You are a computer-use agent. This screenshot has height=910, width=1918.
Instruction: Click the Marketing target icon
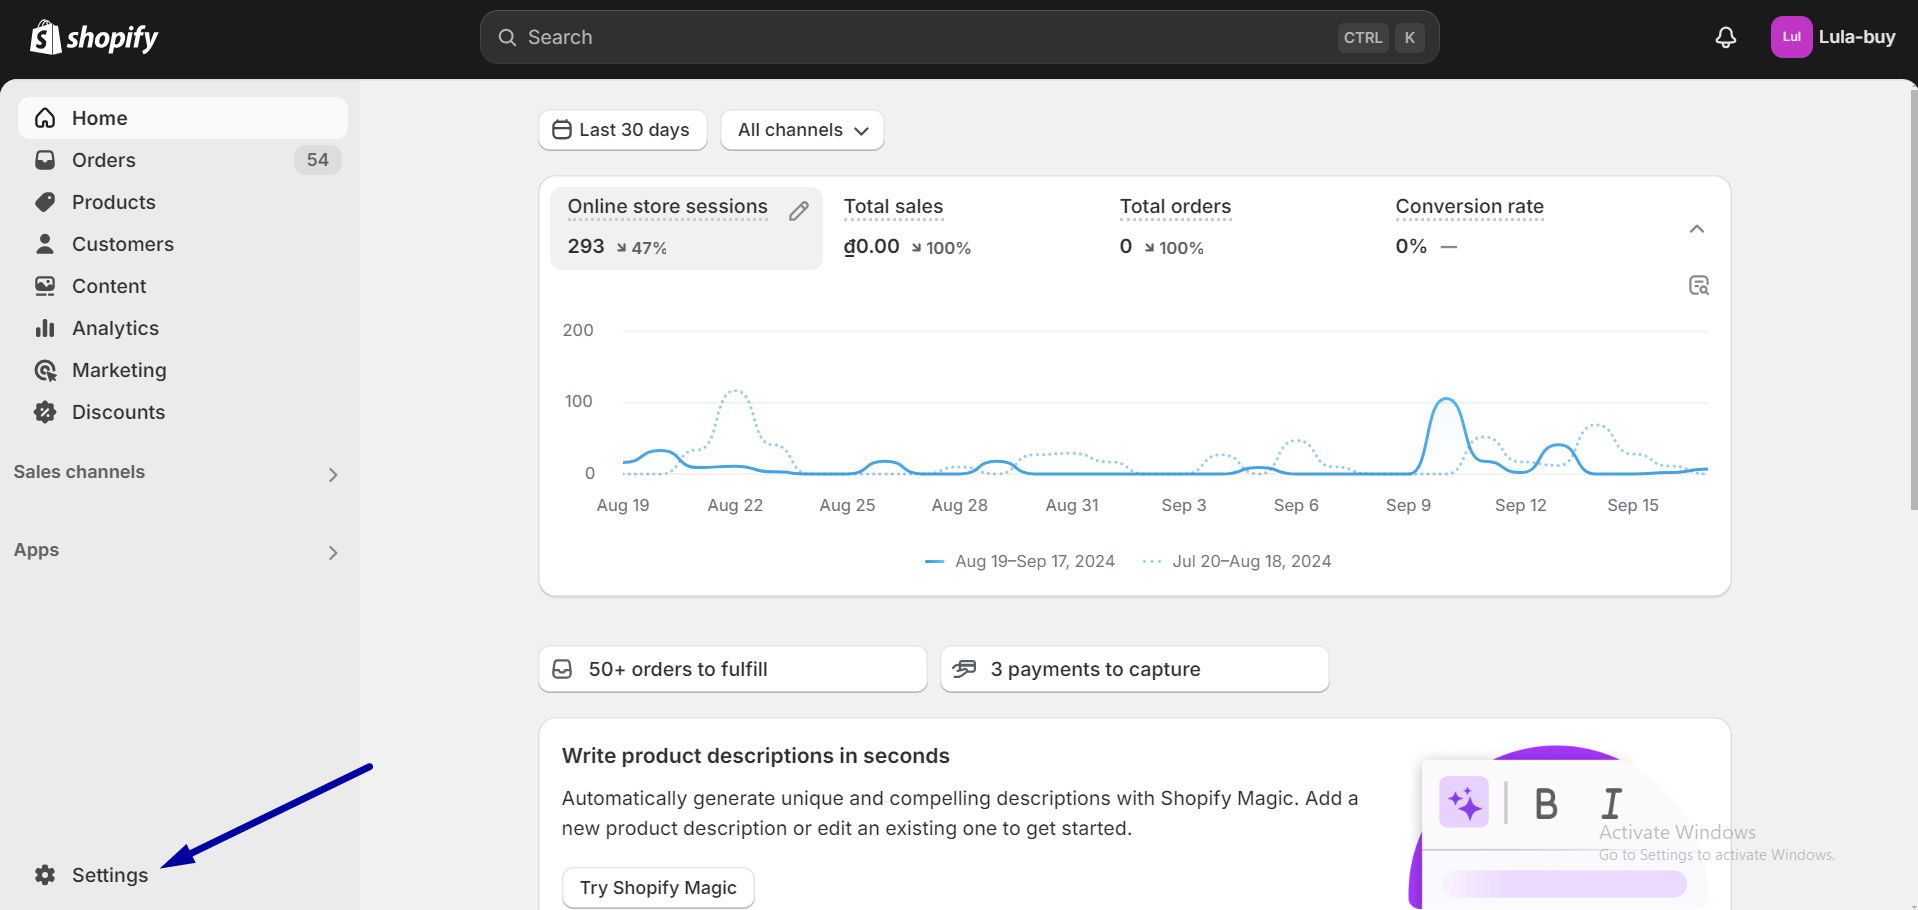(x=45, y=370)
